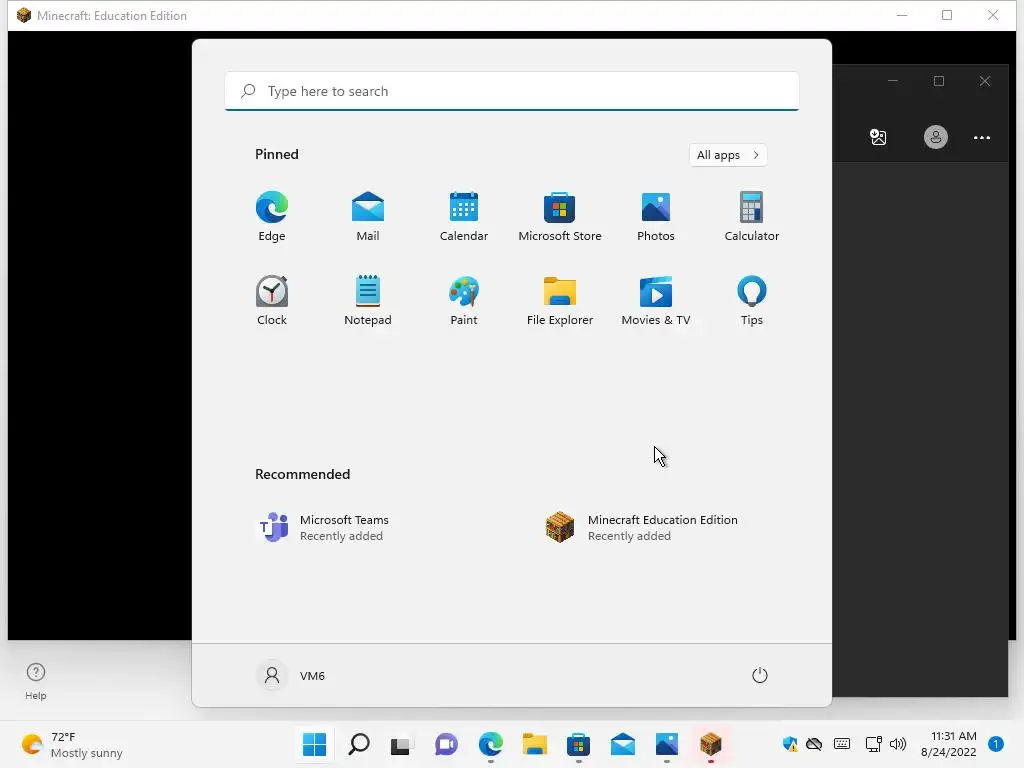Open network status tray icon
The width and height of the screenshot is (1024, 768).
point(873,744)
